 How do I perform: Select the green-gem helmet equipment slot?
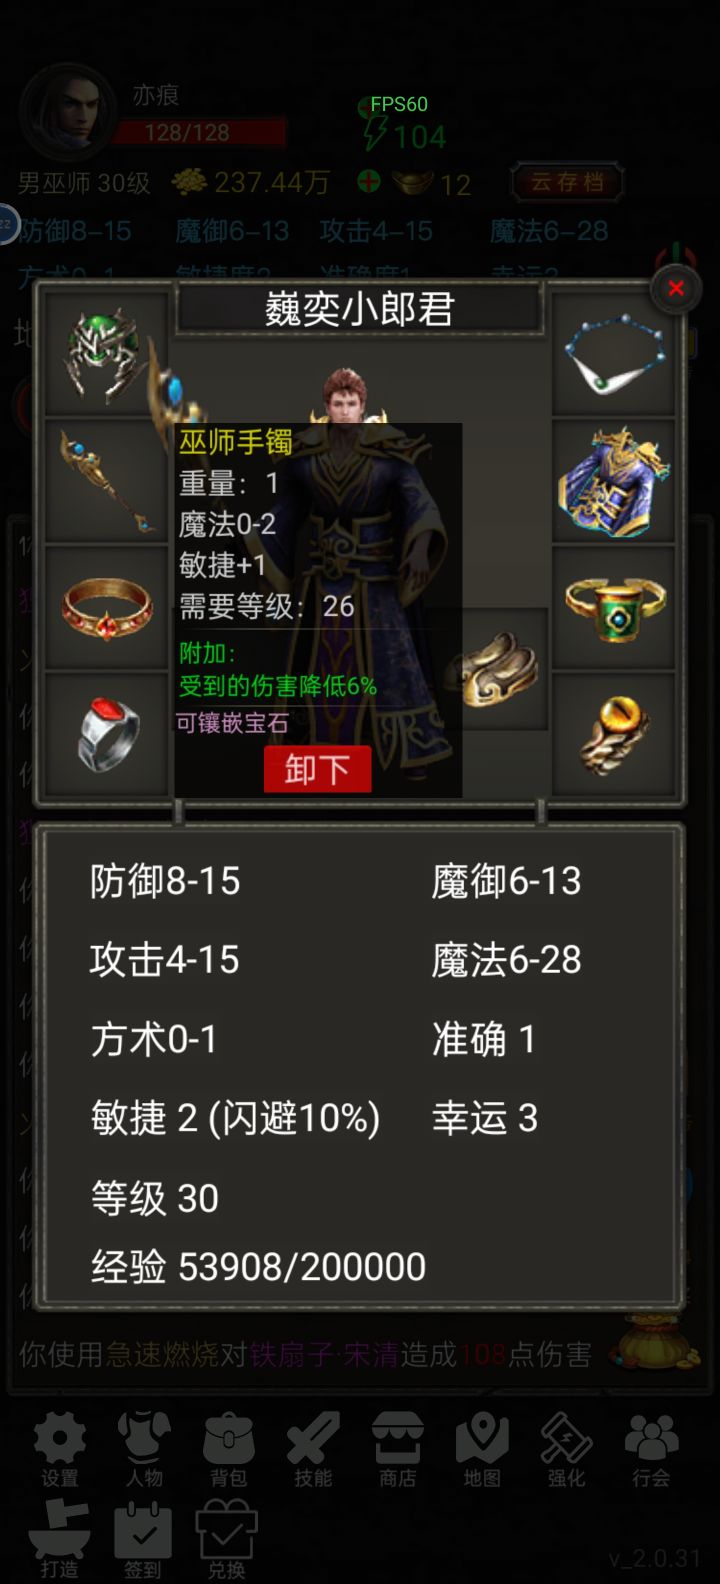click(x=106, y=354)
